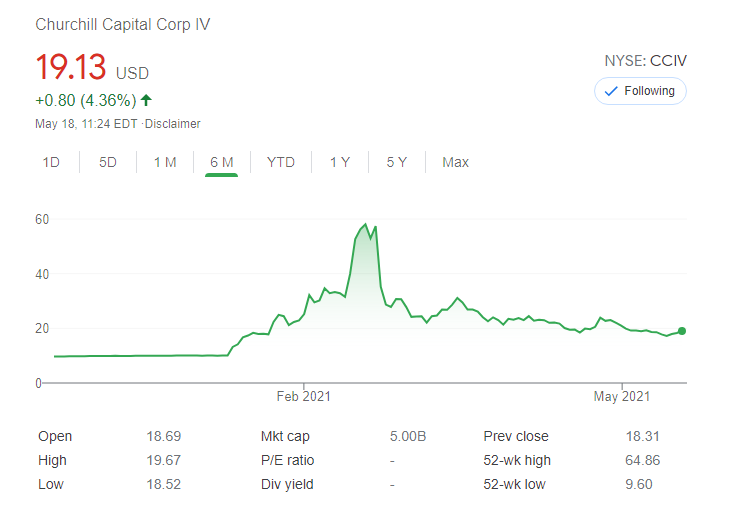The width and height of the screenshot is (731, 517).
Task: Show the 5 Y price chart
Action: (x=397, y=162)
